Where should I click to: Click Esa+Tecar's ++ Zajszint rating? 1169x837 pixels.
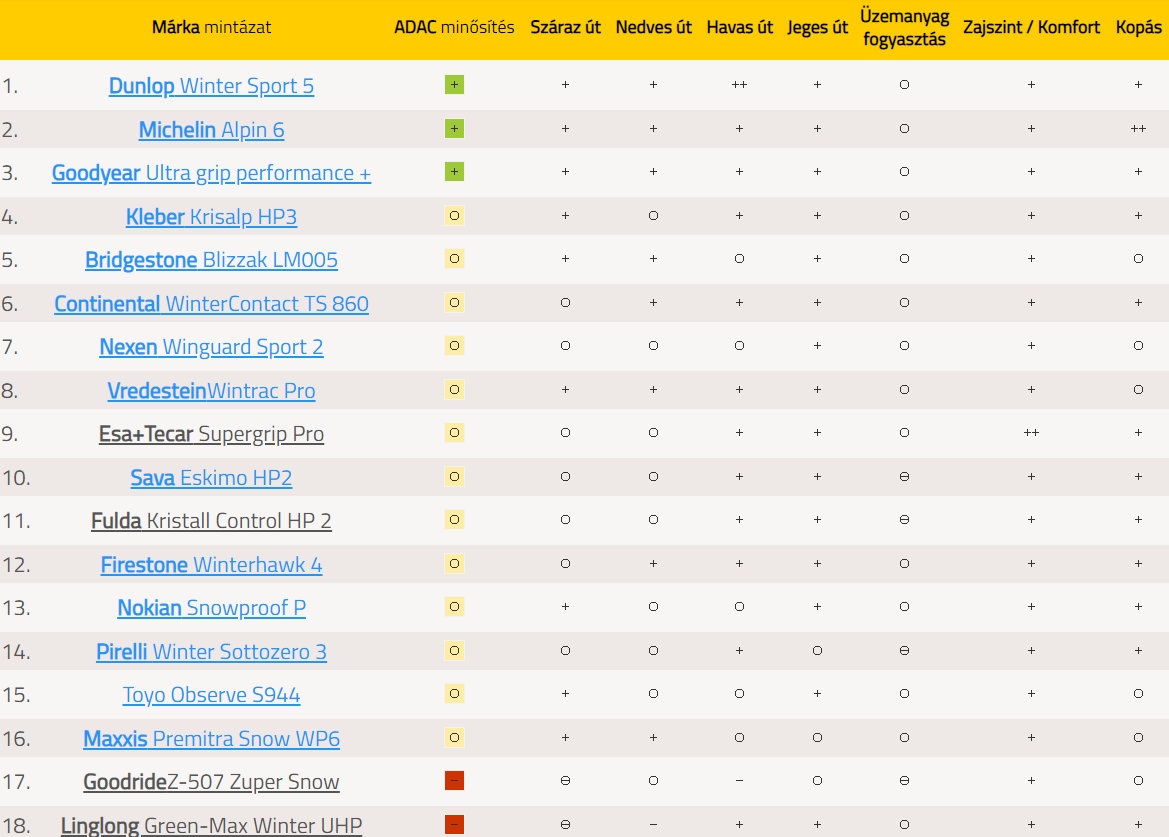[x=1031, y=433]
